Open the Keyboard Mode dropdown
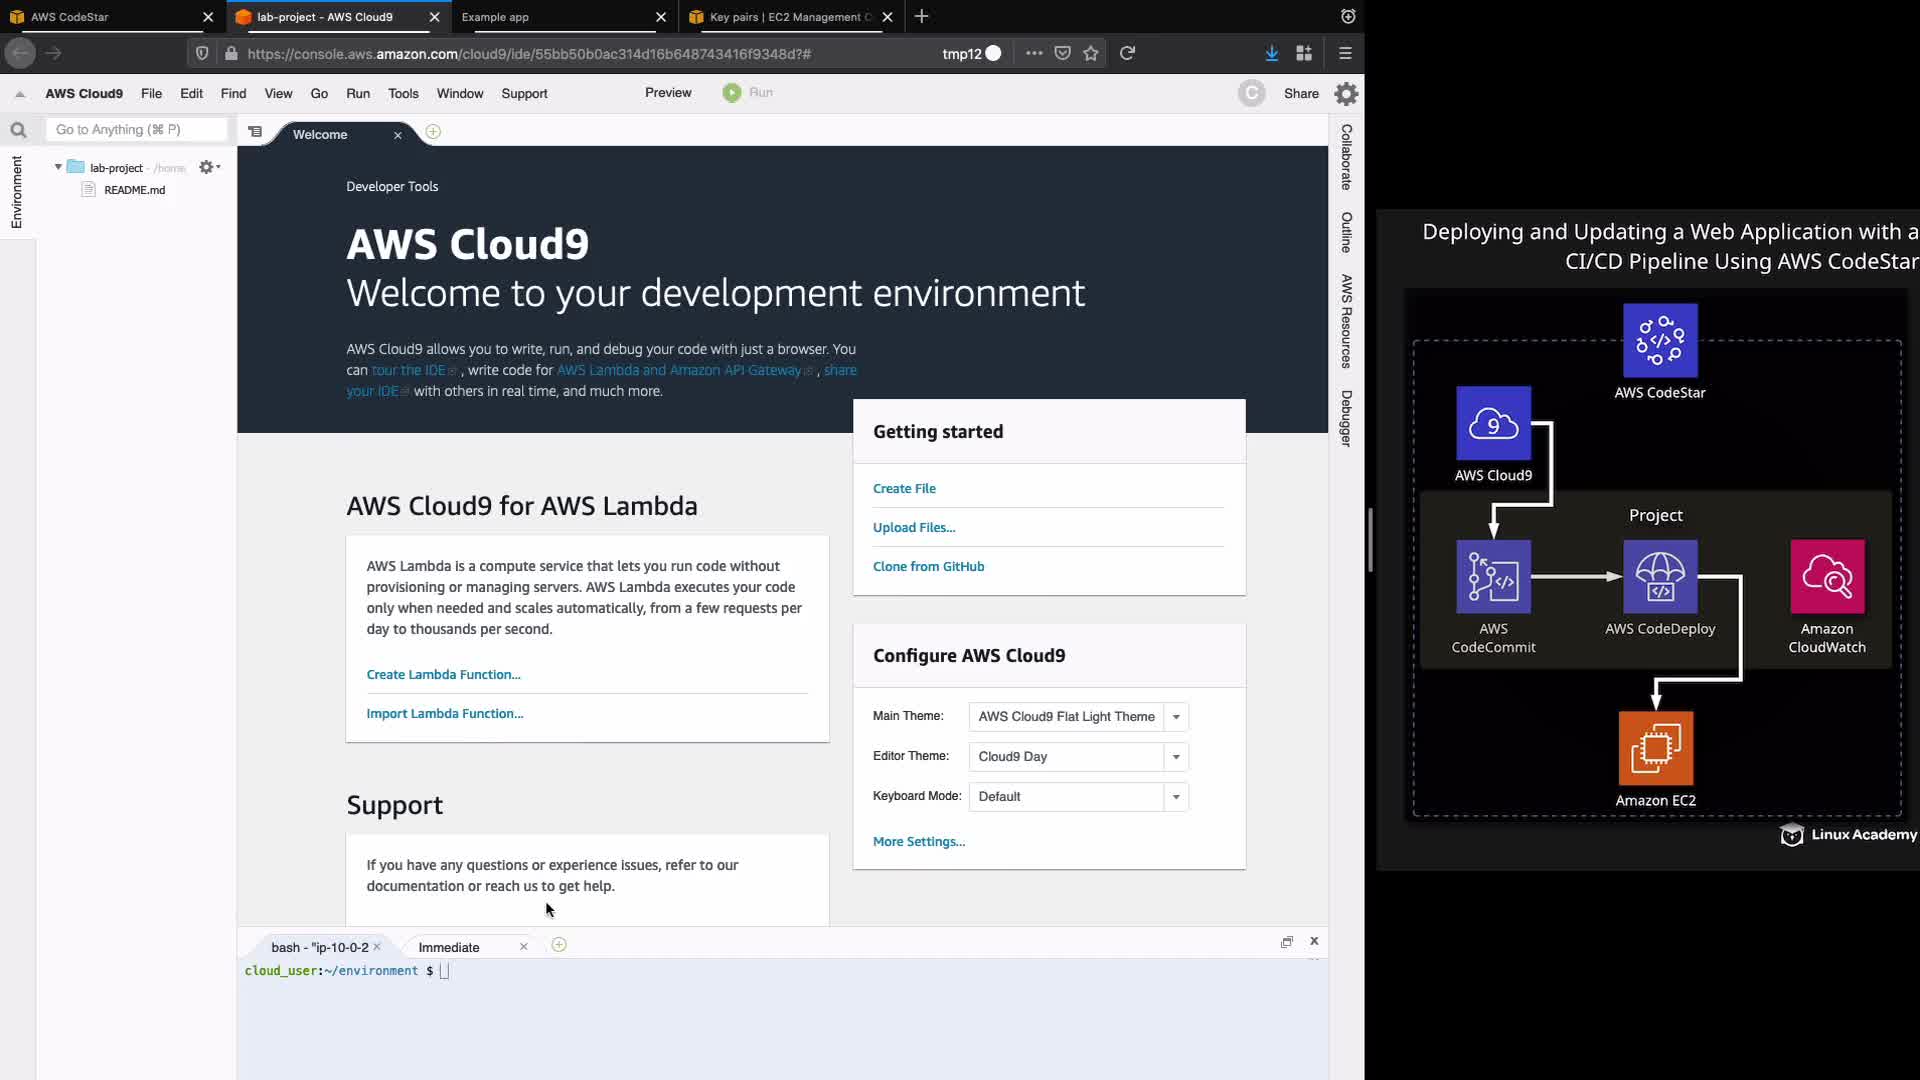The width and height of the screenshot is (1920, 1080). pyautogui.click(x=1176, y=797)
